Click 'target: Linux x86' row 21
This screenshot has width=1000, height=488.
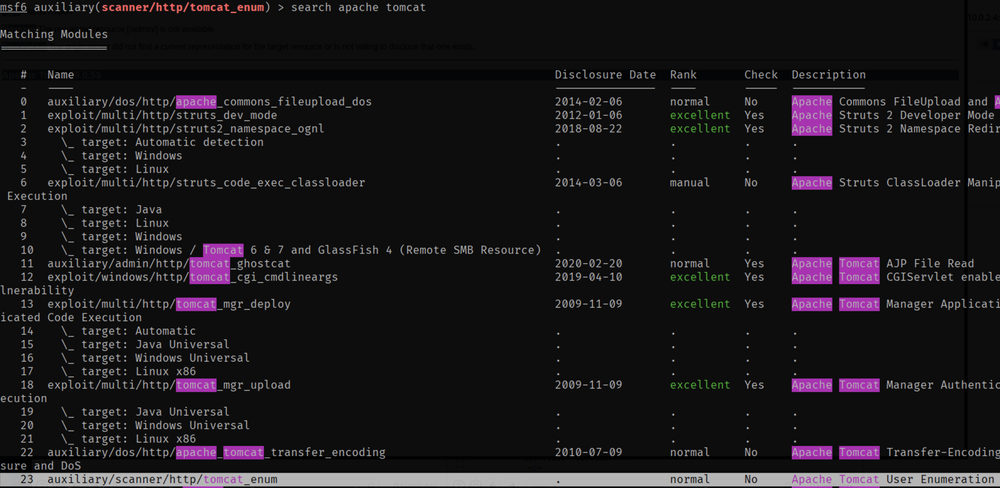coord(128,439)
